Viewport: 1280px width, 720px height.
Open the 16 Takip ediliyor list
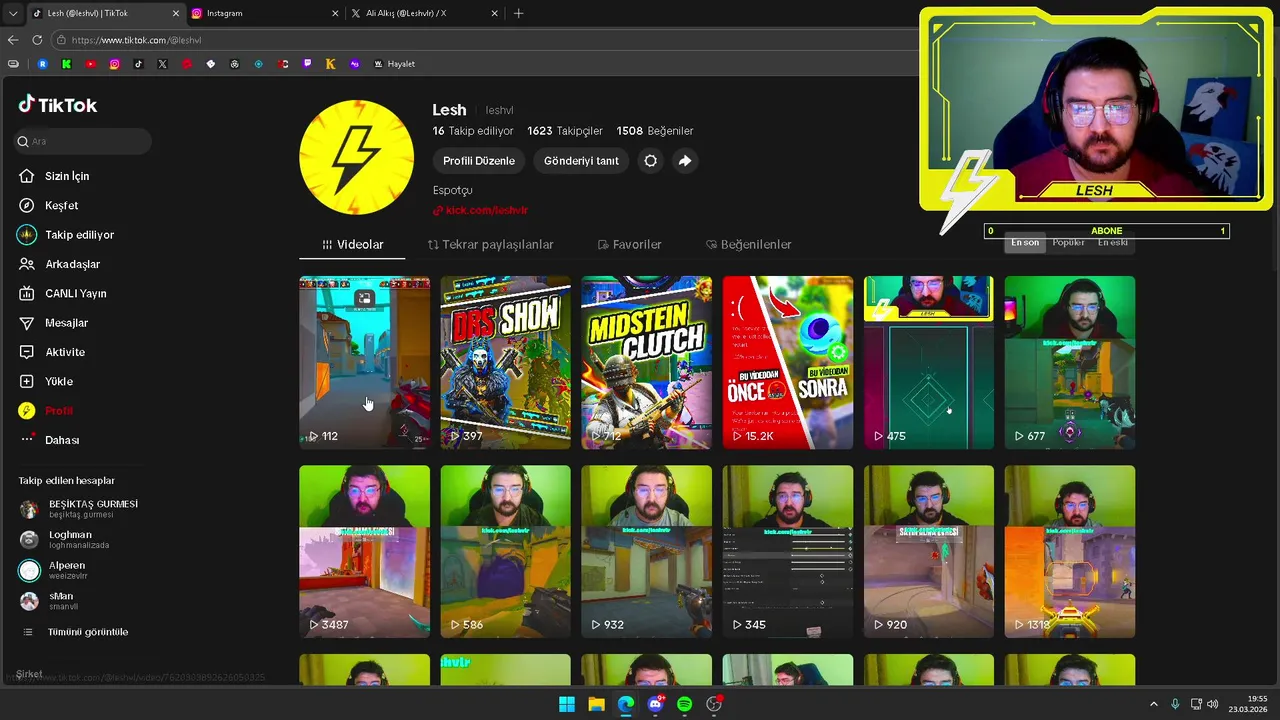pos(473,131)
